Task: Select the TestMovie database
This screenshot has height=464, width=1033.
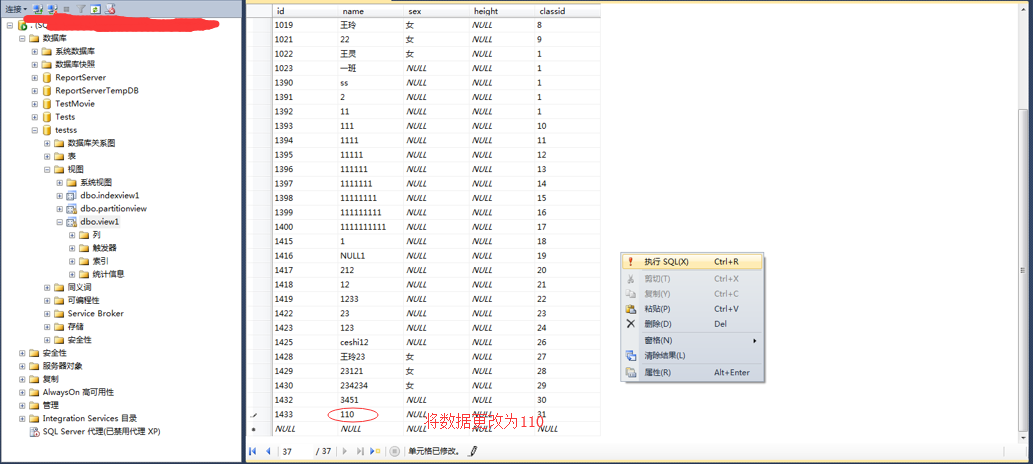Action: tap(75, 104)
